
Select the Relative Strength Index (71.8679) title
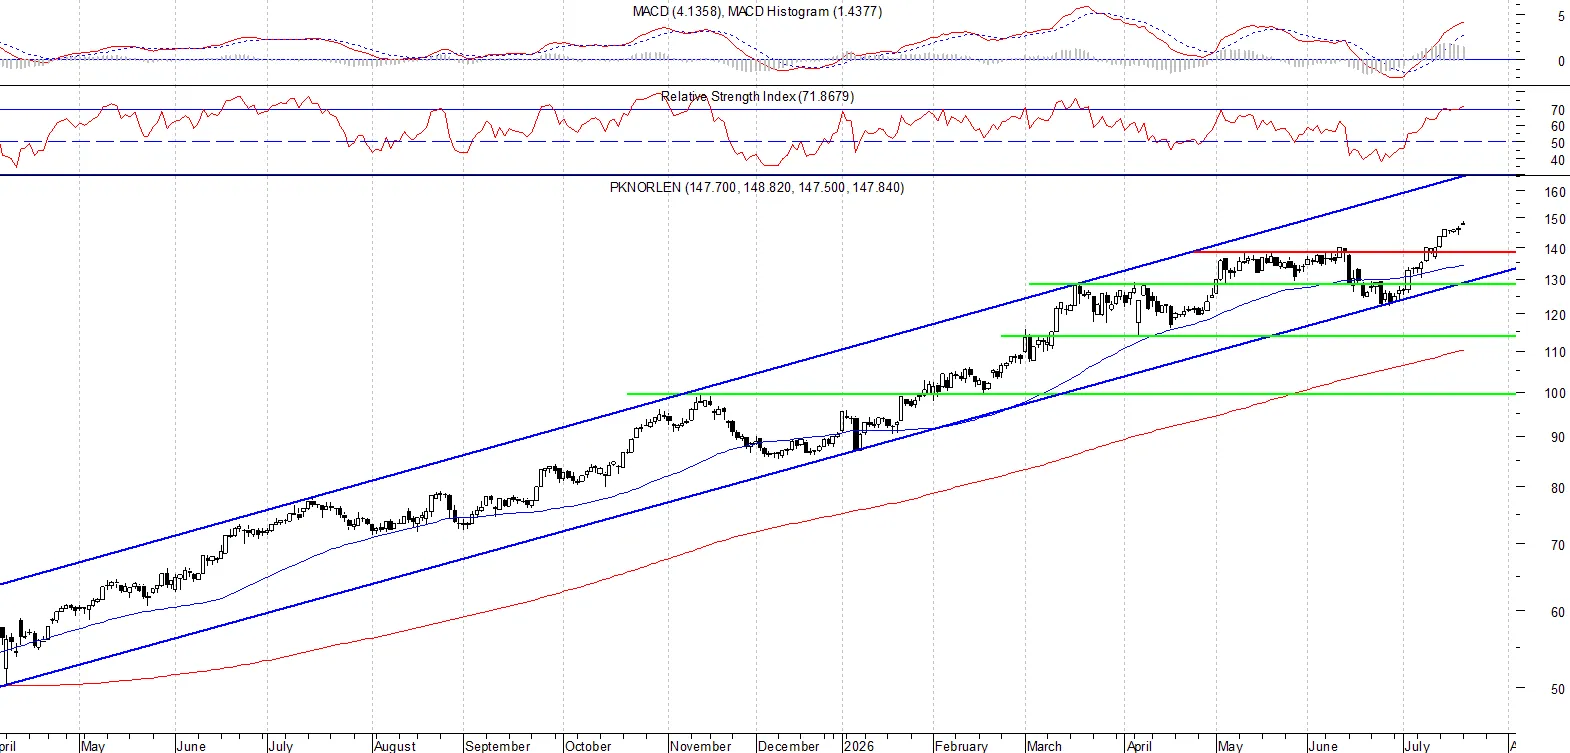(x=757, y=96)
